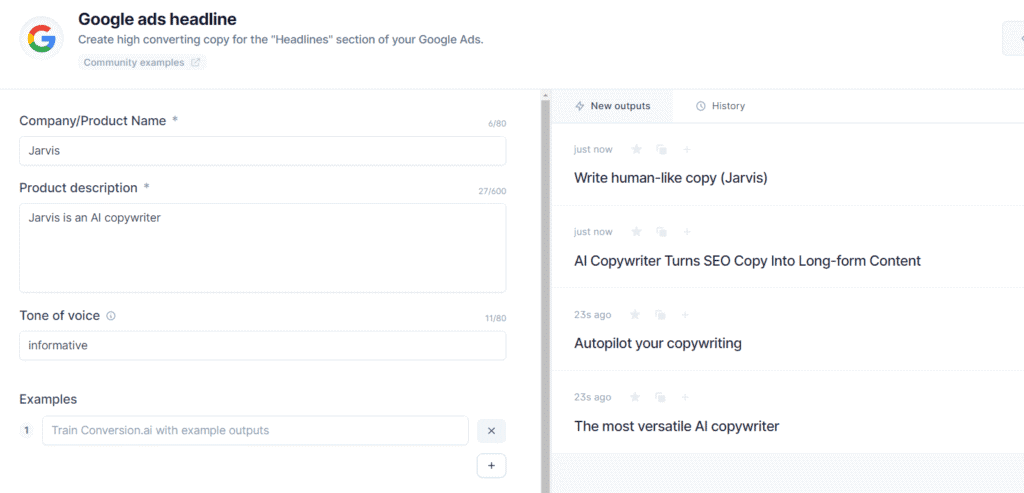Click the Product description text area
This screenshot has height=493, width=1024.
pyautogui.click(x=263, y=248)
